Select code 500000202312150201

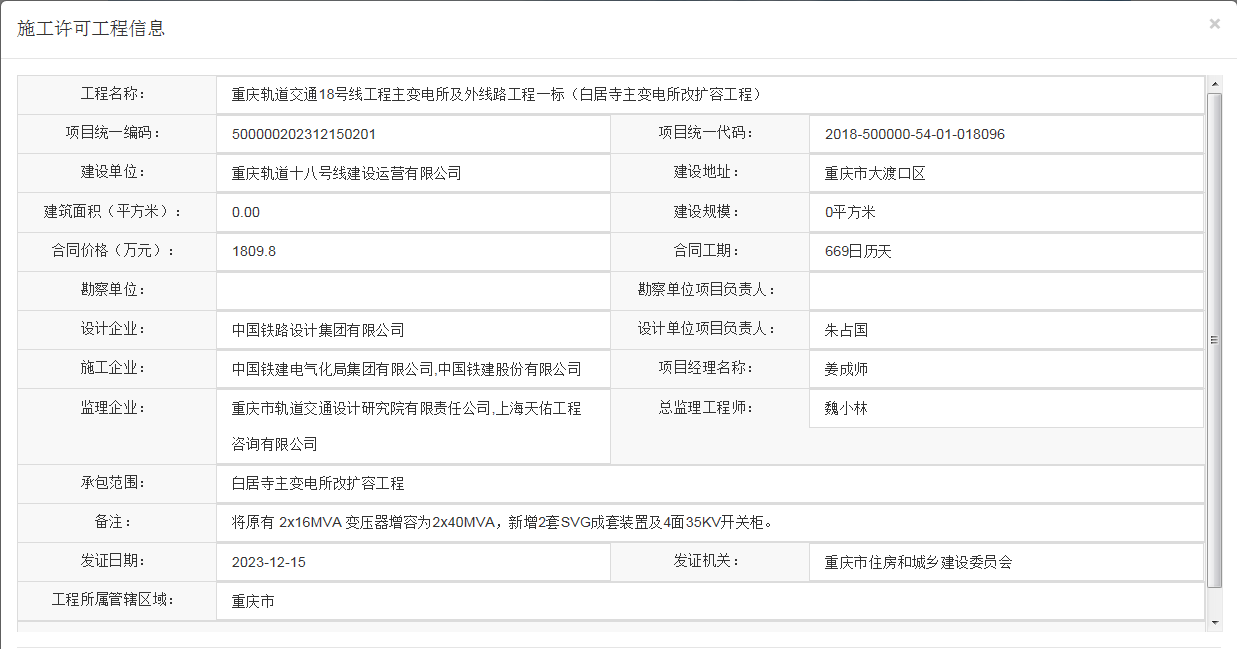pyautogui.click(x=303, y=134)
